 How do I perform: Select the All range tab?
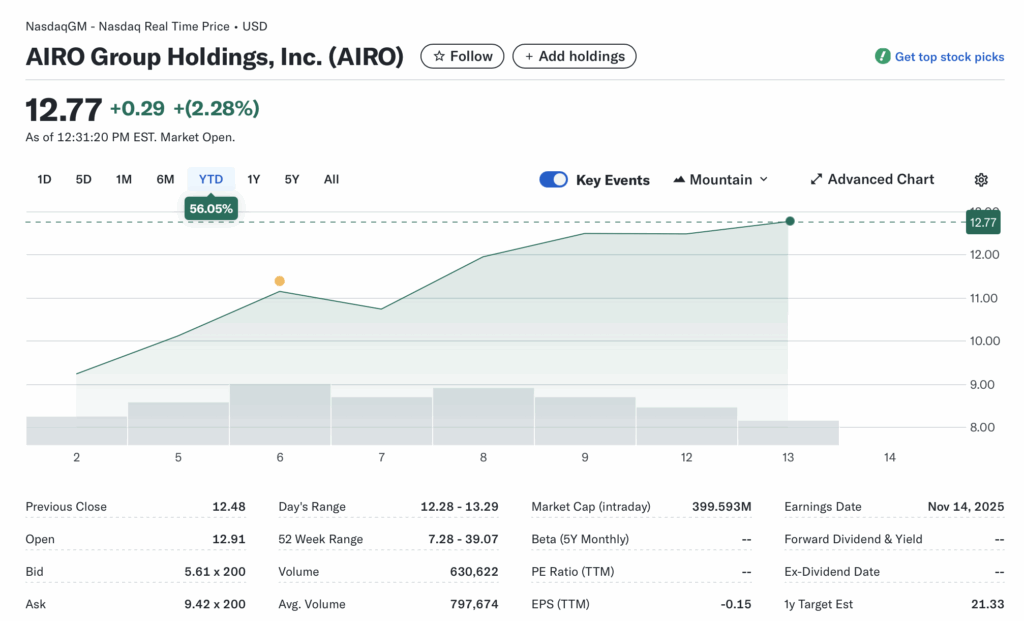331,180
